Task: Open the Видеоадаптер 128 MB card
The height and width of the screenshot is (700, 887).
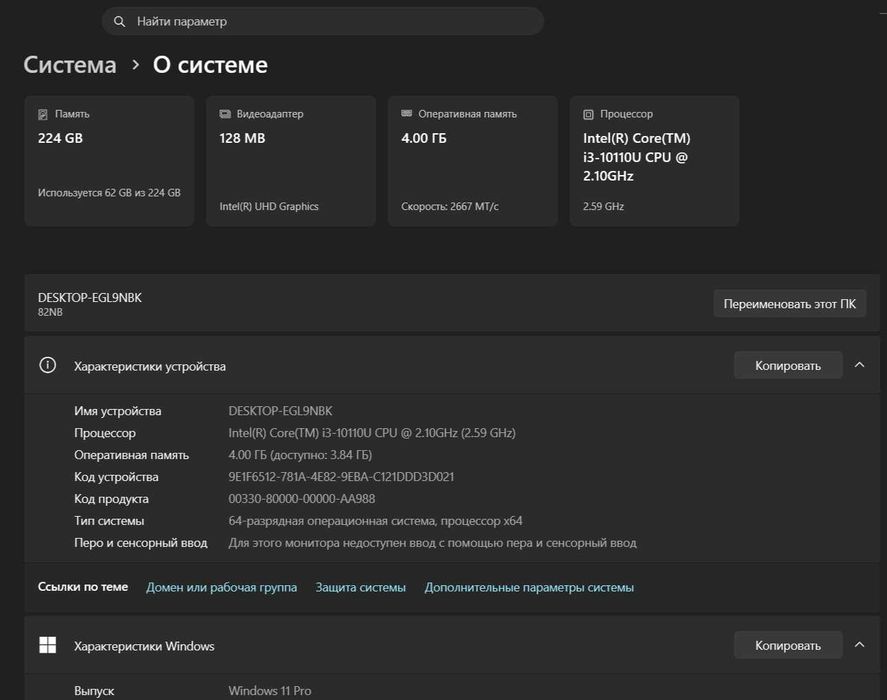Action: (x=291, y=161)
